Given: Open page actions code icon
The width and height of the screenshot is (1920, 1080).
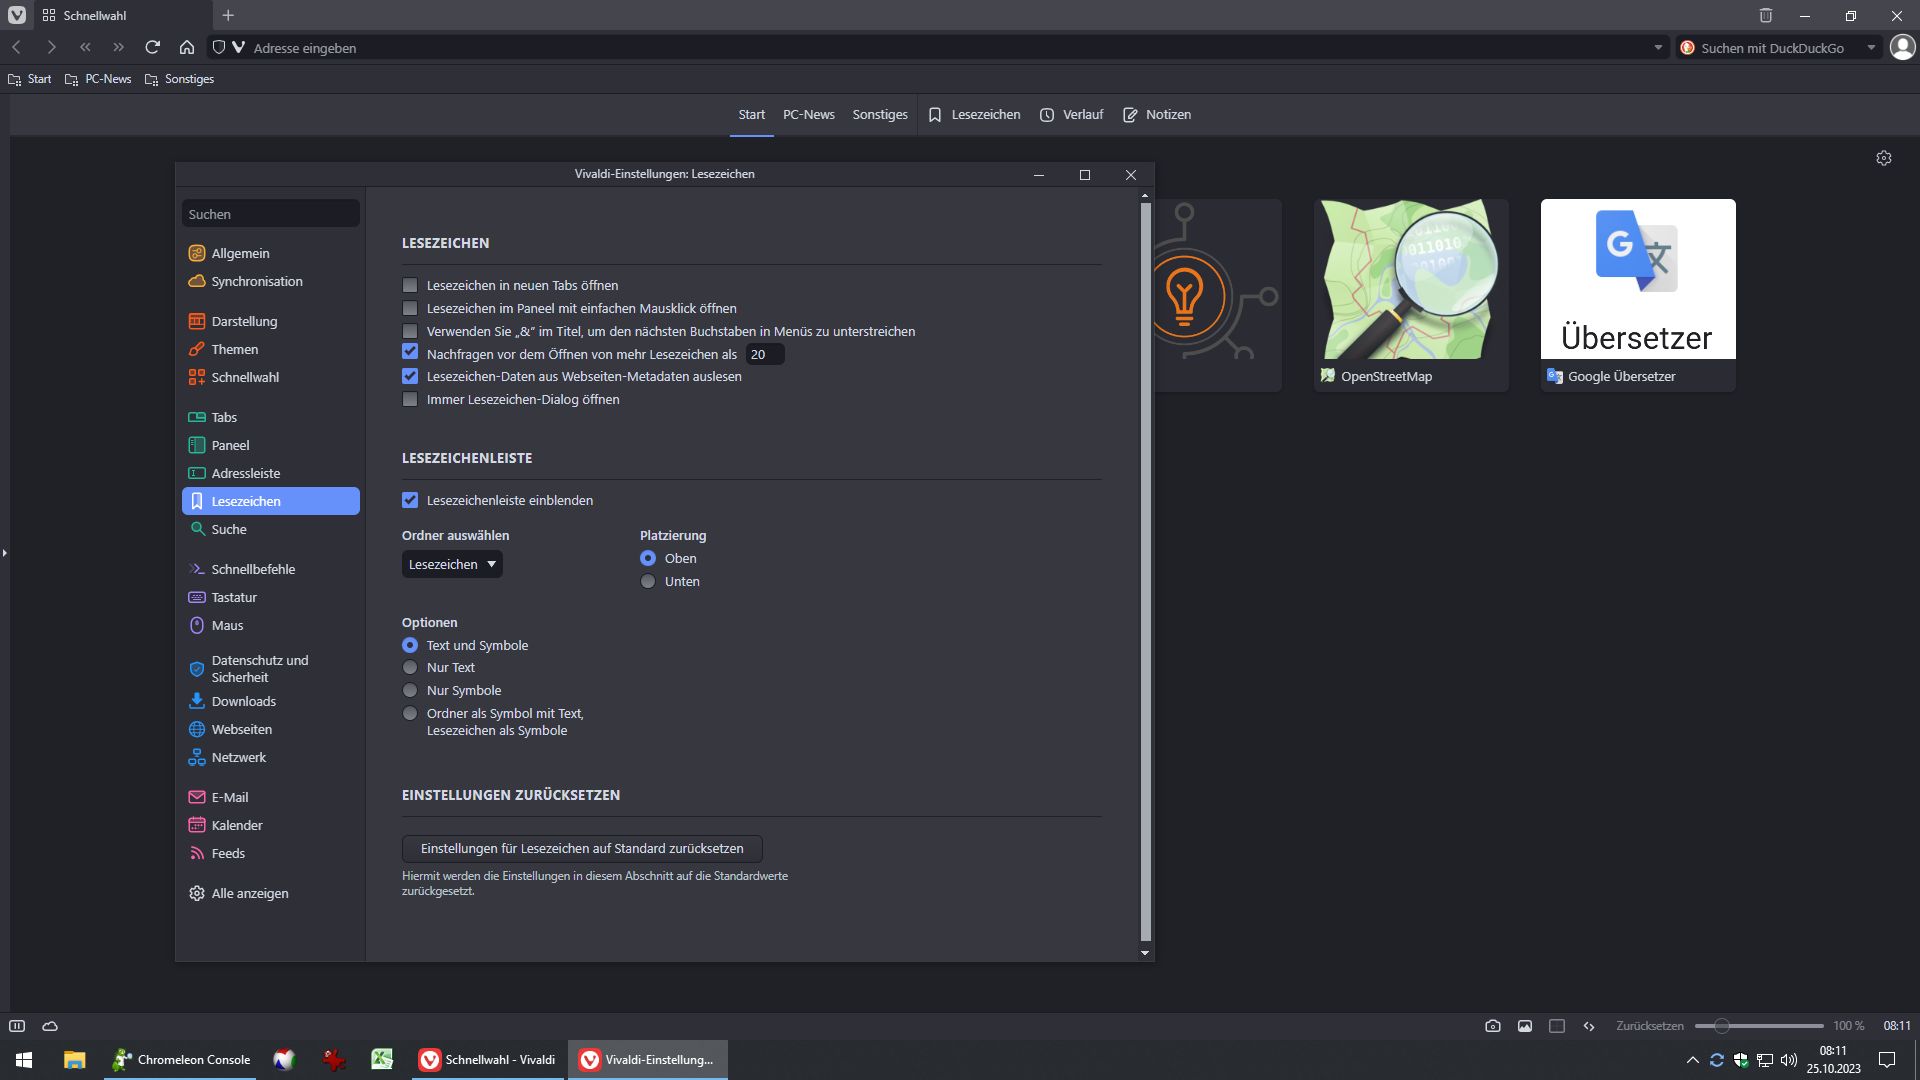Looking at the screenshot, I should click(x=1589, y=1026).
